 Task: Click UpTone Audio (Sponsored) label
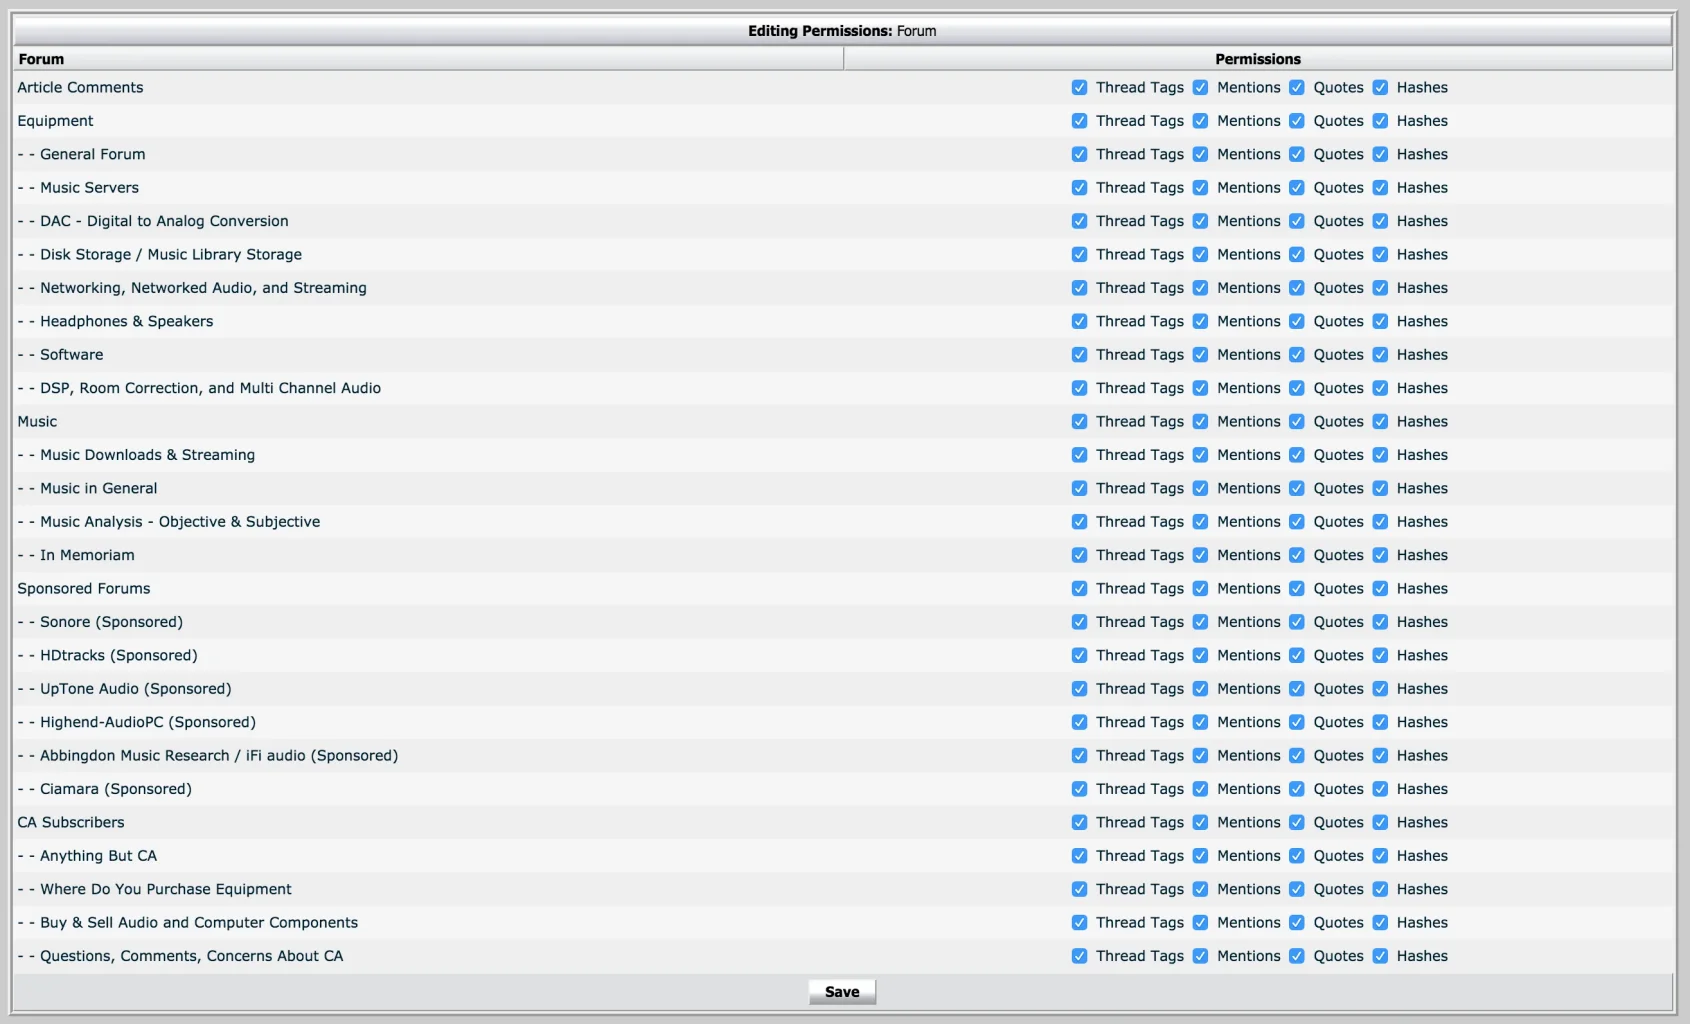pyautogui.click(x=136, y=689)
